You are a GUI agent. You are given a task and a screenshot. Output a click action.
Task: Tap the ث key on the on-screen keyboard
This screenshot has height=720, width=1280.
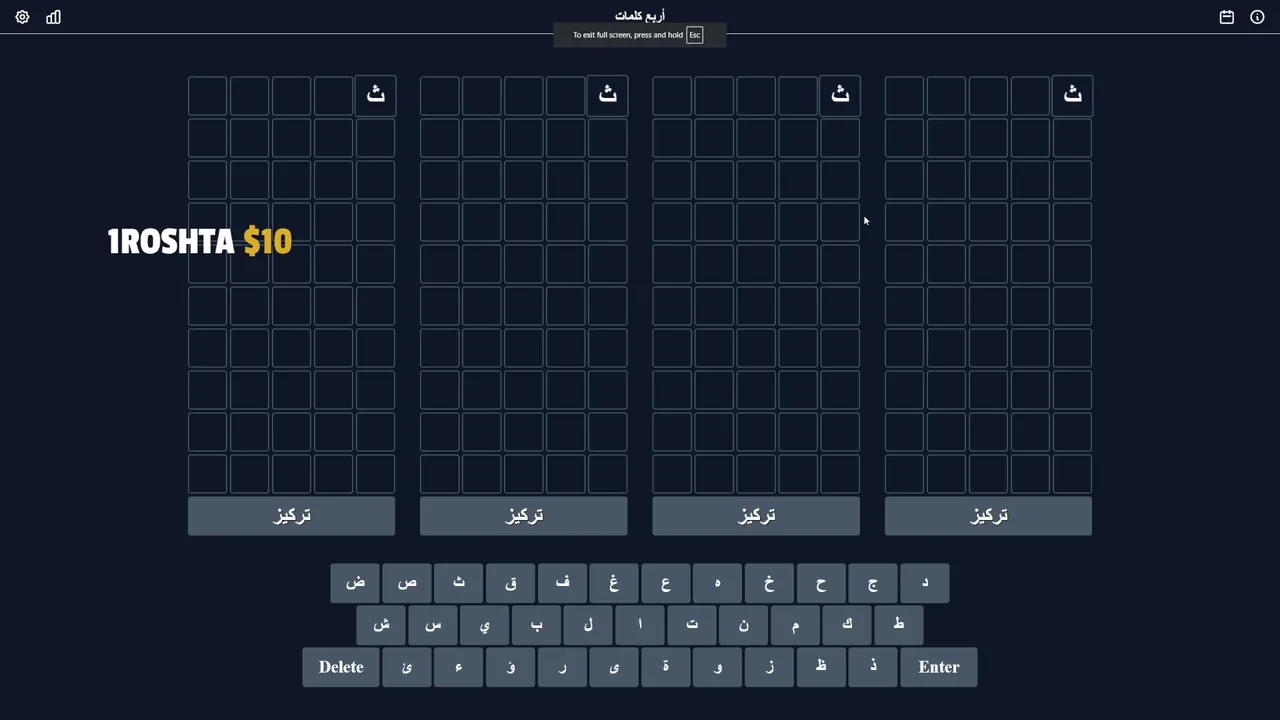[459, 583]
